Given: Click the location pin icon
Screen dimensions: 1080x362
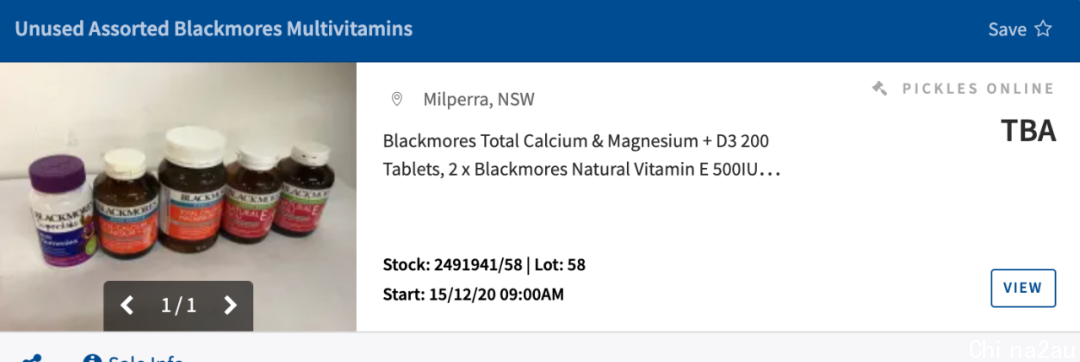Looking at the screenshot, I should click(397, 99).
